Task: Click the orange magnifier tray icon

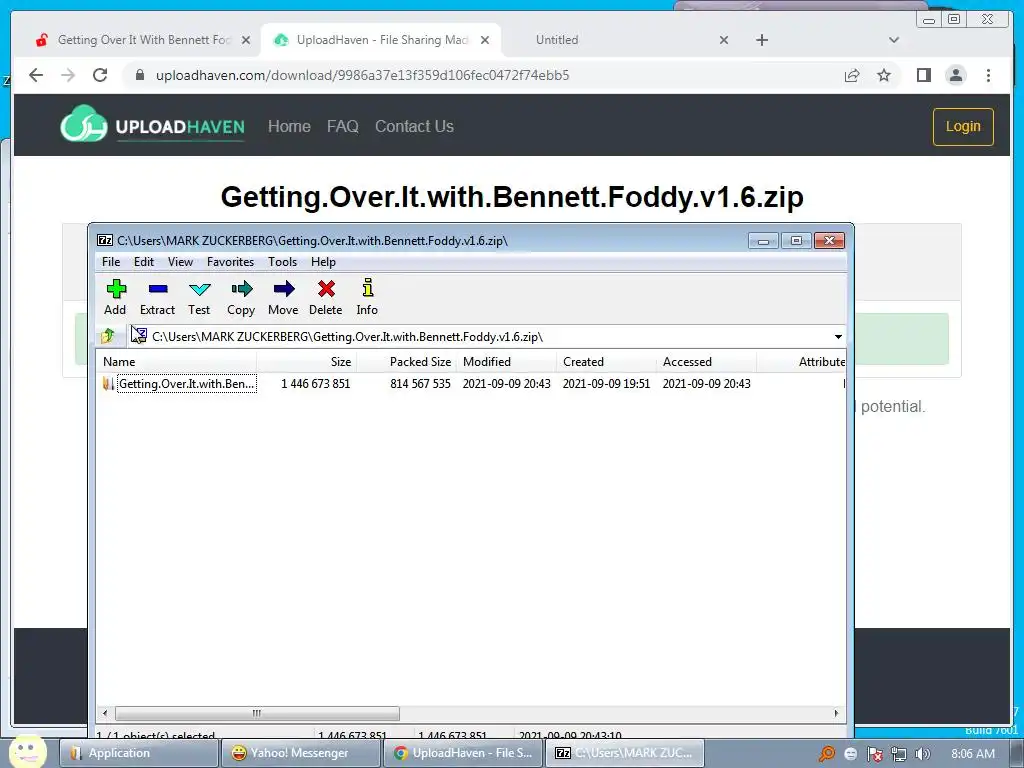Action: click(x=826, y=754)
